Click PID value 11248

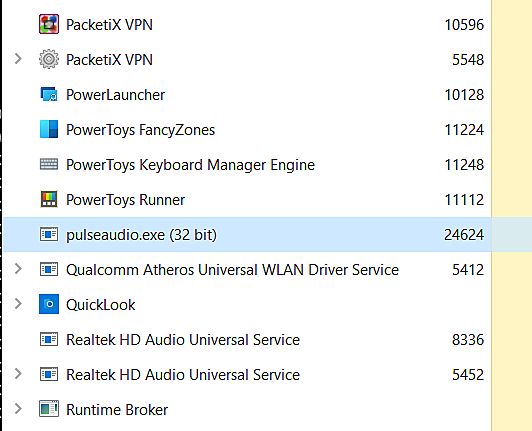[464, 165]
